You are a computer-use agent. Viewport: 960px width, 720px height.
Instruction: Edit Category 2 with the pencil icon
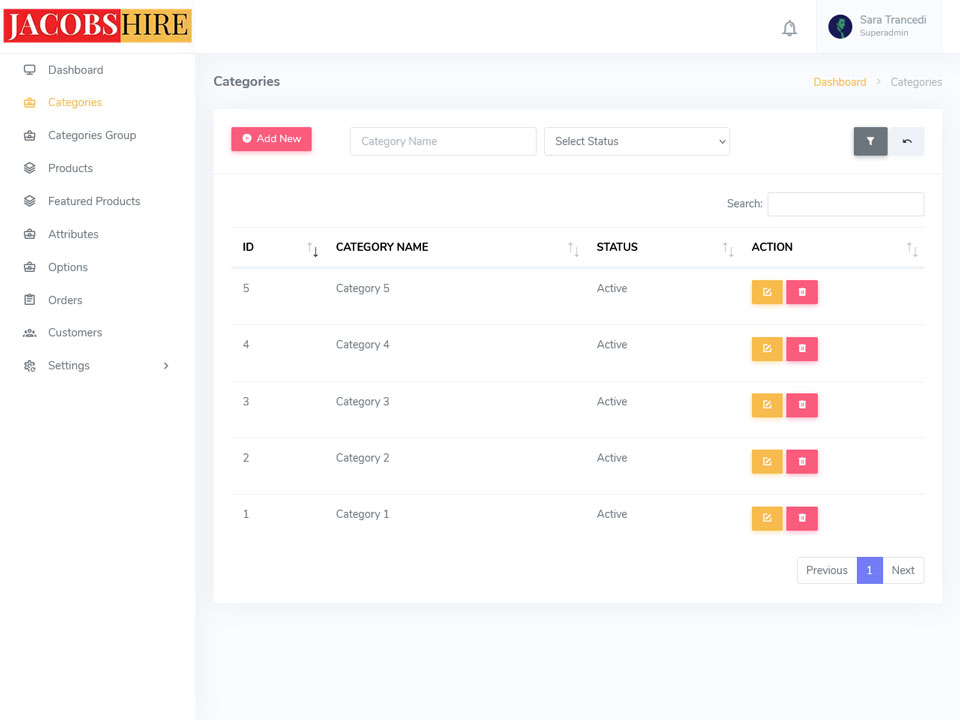coord(767,462)
